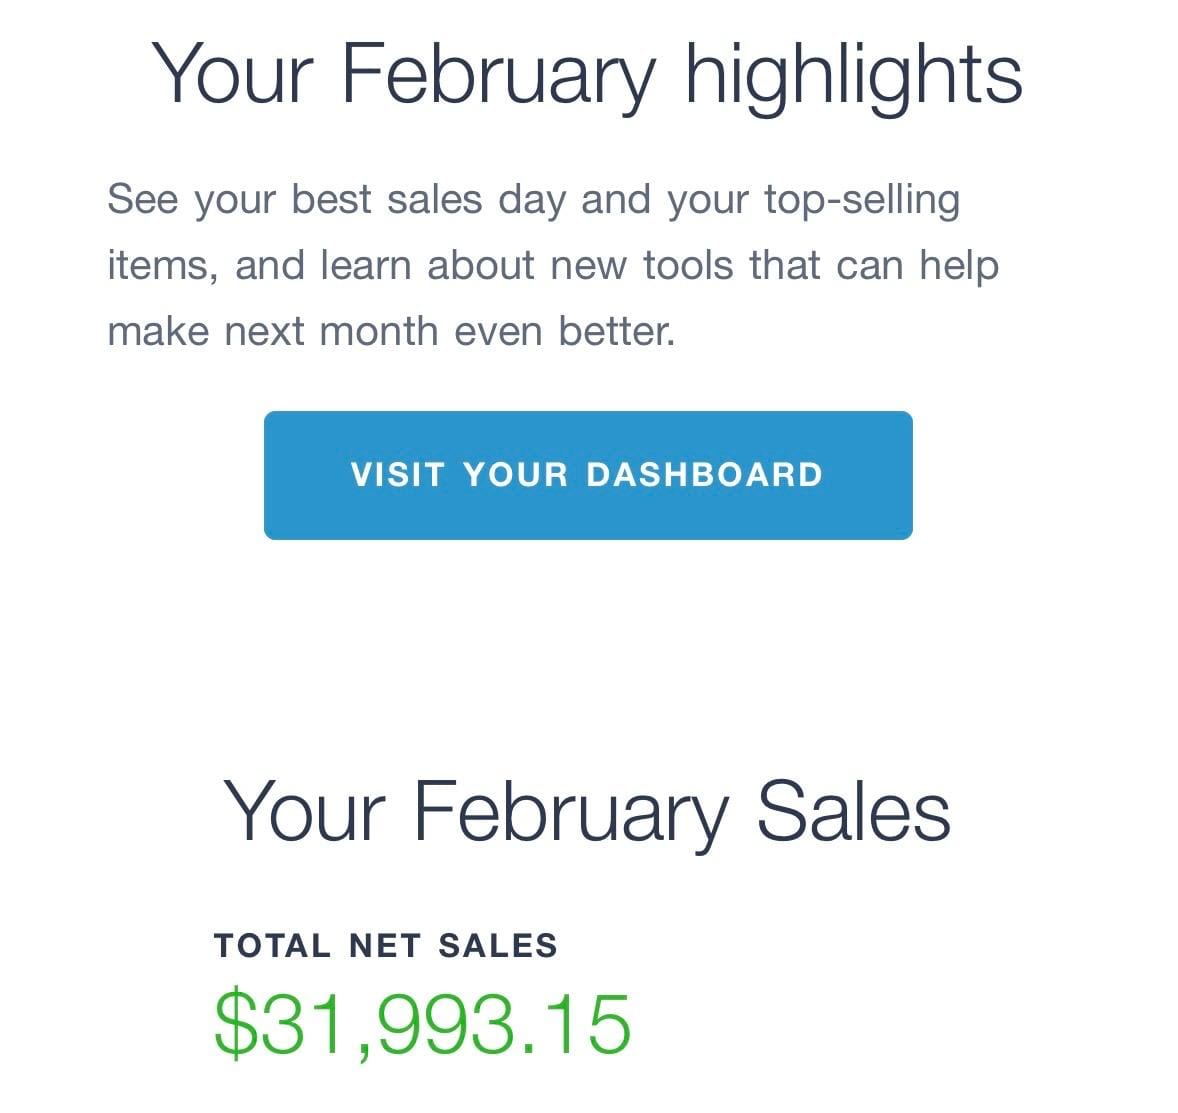Click the "Your February Sales" heading
The height and width of the screenshot is (1113, 1178).
coord(586,810)
